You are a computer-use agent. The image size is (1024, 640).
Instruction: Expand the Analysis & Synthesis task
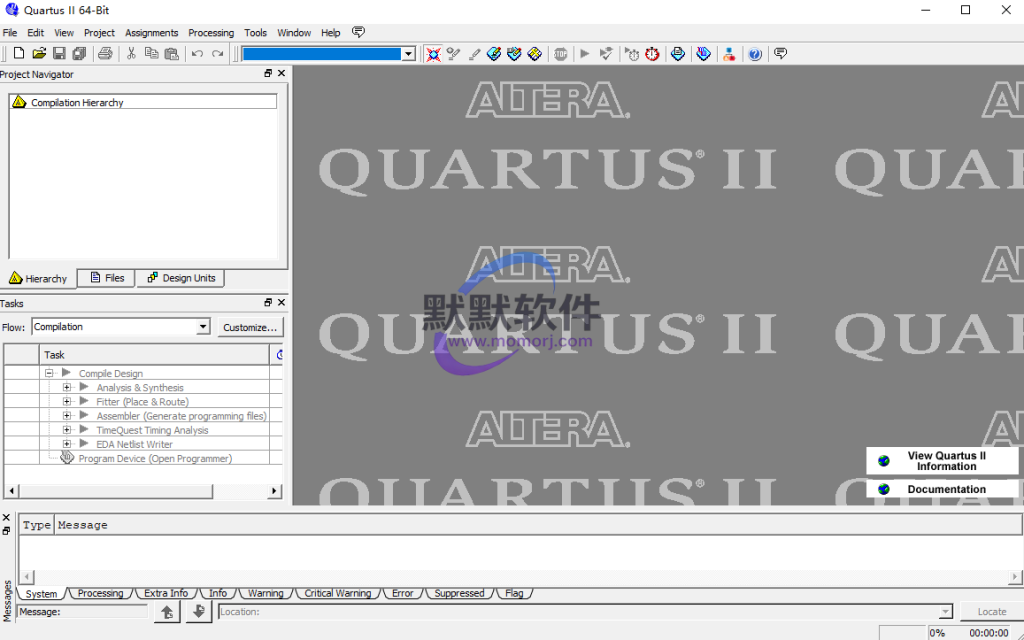(67, 387)
